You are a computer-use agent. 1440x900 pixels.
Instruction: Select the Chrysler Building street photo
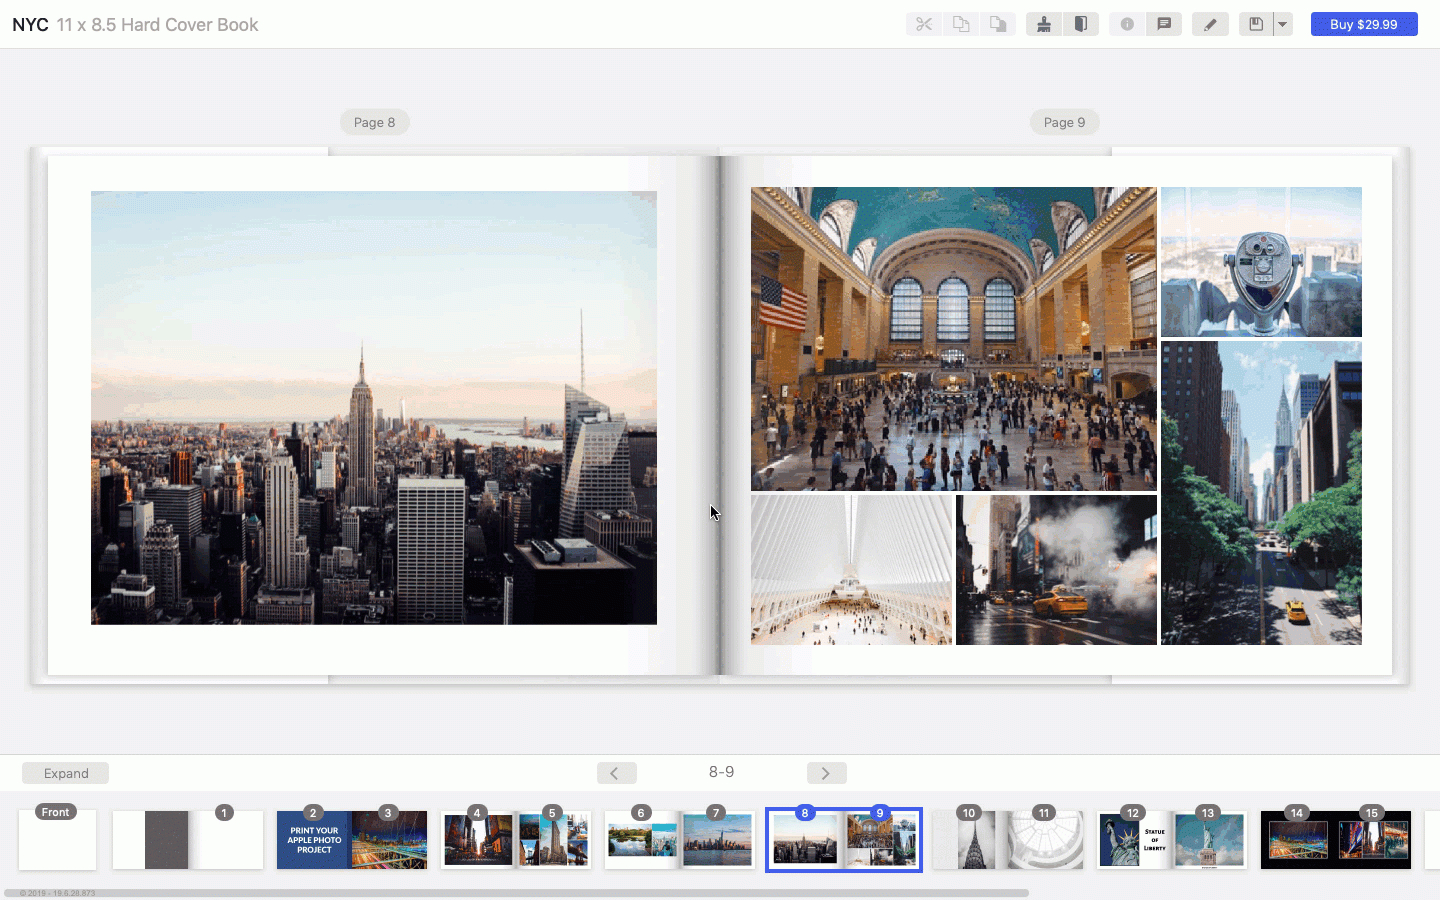[x=1261, y=493]
